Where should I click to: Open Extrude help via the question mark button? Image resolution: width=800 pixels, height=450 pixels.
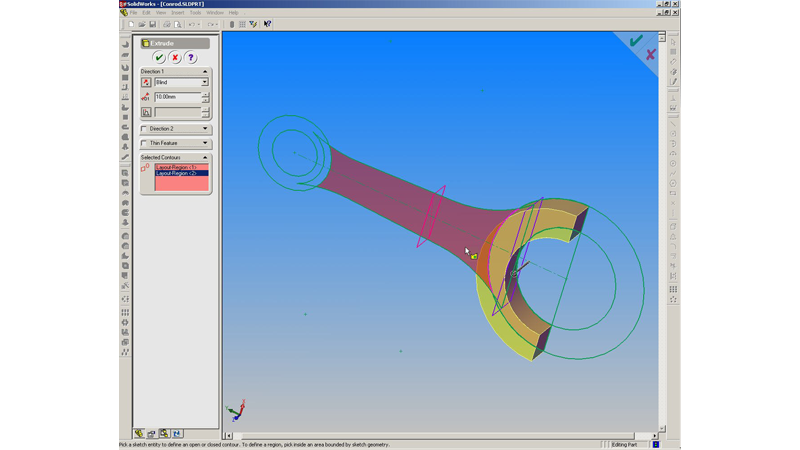pos(191,58)
